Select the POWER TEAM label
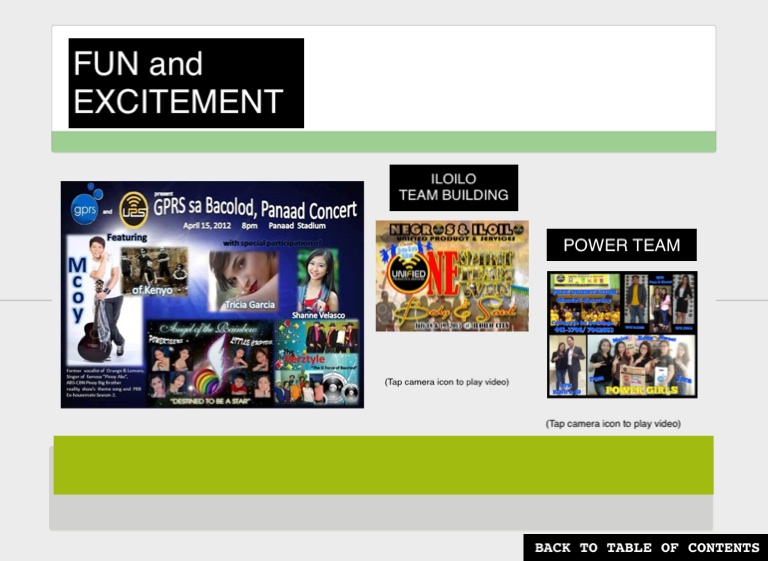 [621, 245]
